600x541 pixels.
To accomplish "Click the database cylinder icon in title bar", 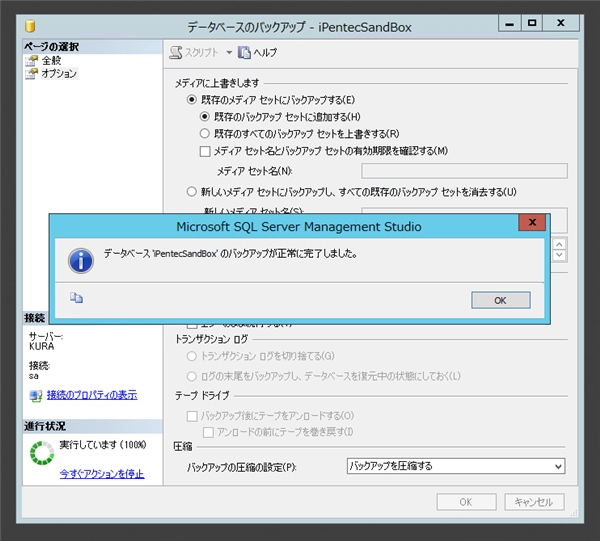I will [30, 26].
